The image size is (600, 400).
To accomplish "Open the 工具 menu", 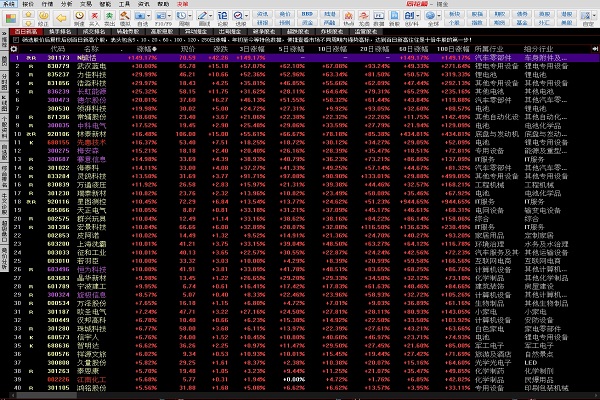I will (x=123, y=4).
